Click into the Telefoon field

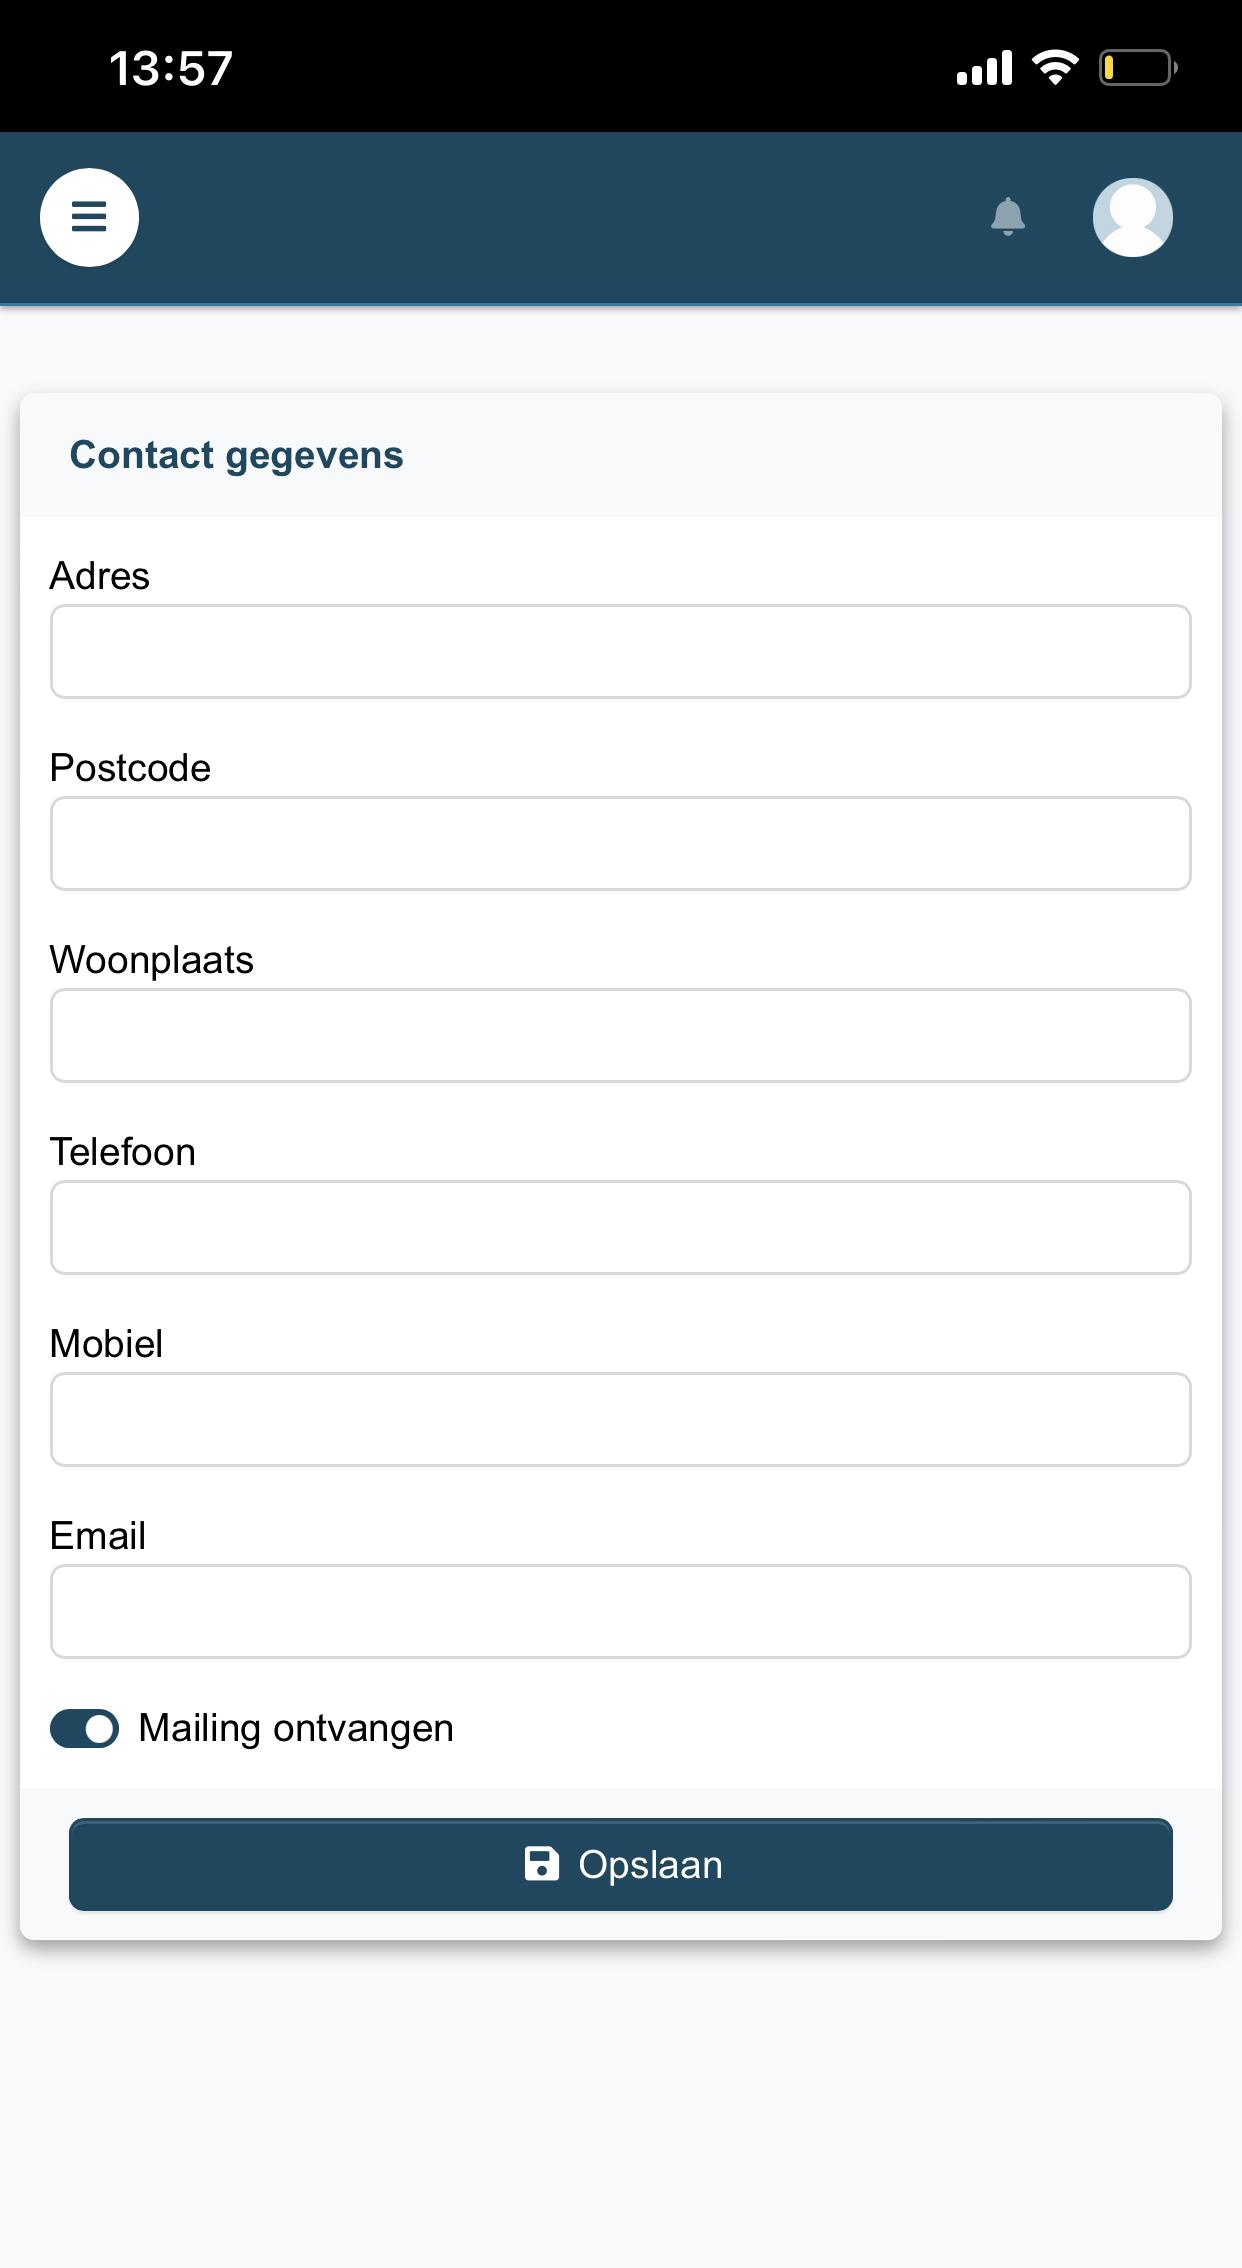pyautogui.click(x=621, y=1227)
